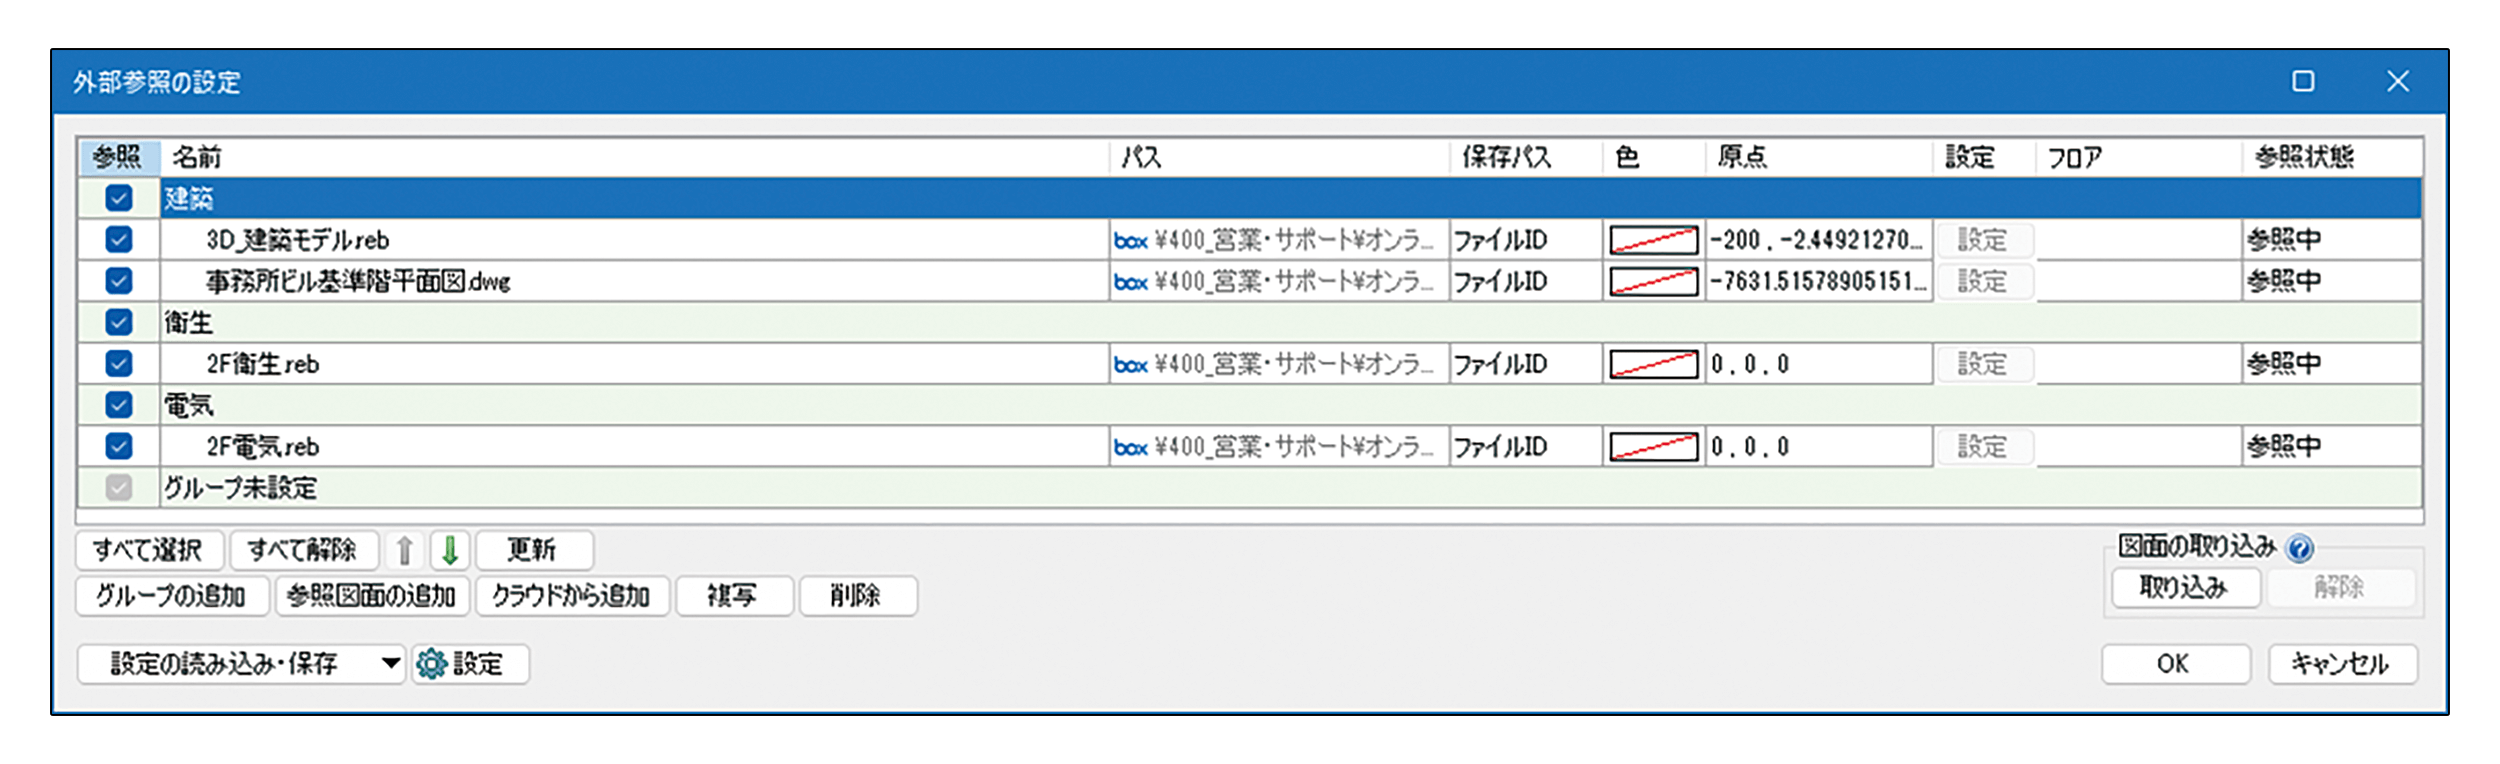This screenshot has height=764, width=2500.
Task: Open the ファイルID save path for 2F電気.reb
Action: point(1500,447)
